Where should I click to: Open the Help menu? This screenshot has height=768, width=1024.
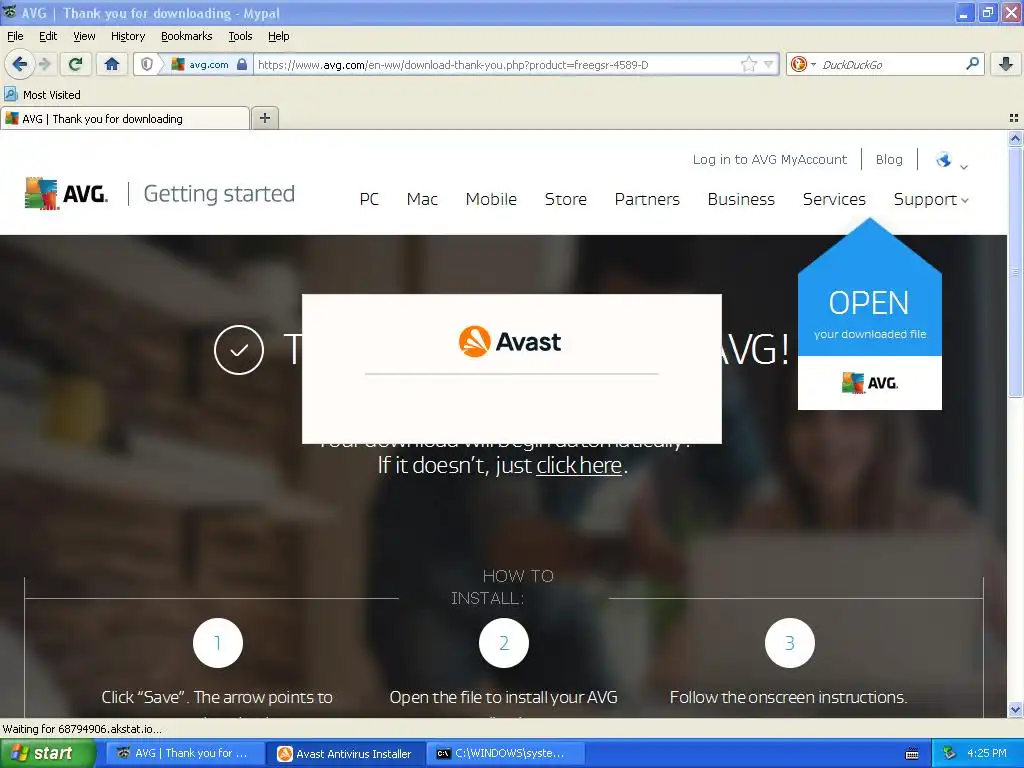pyautogui.click(x=279, y=36)
